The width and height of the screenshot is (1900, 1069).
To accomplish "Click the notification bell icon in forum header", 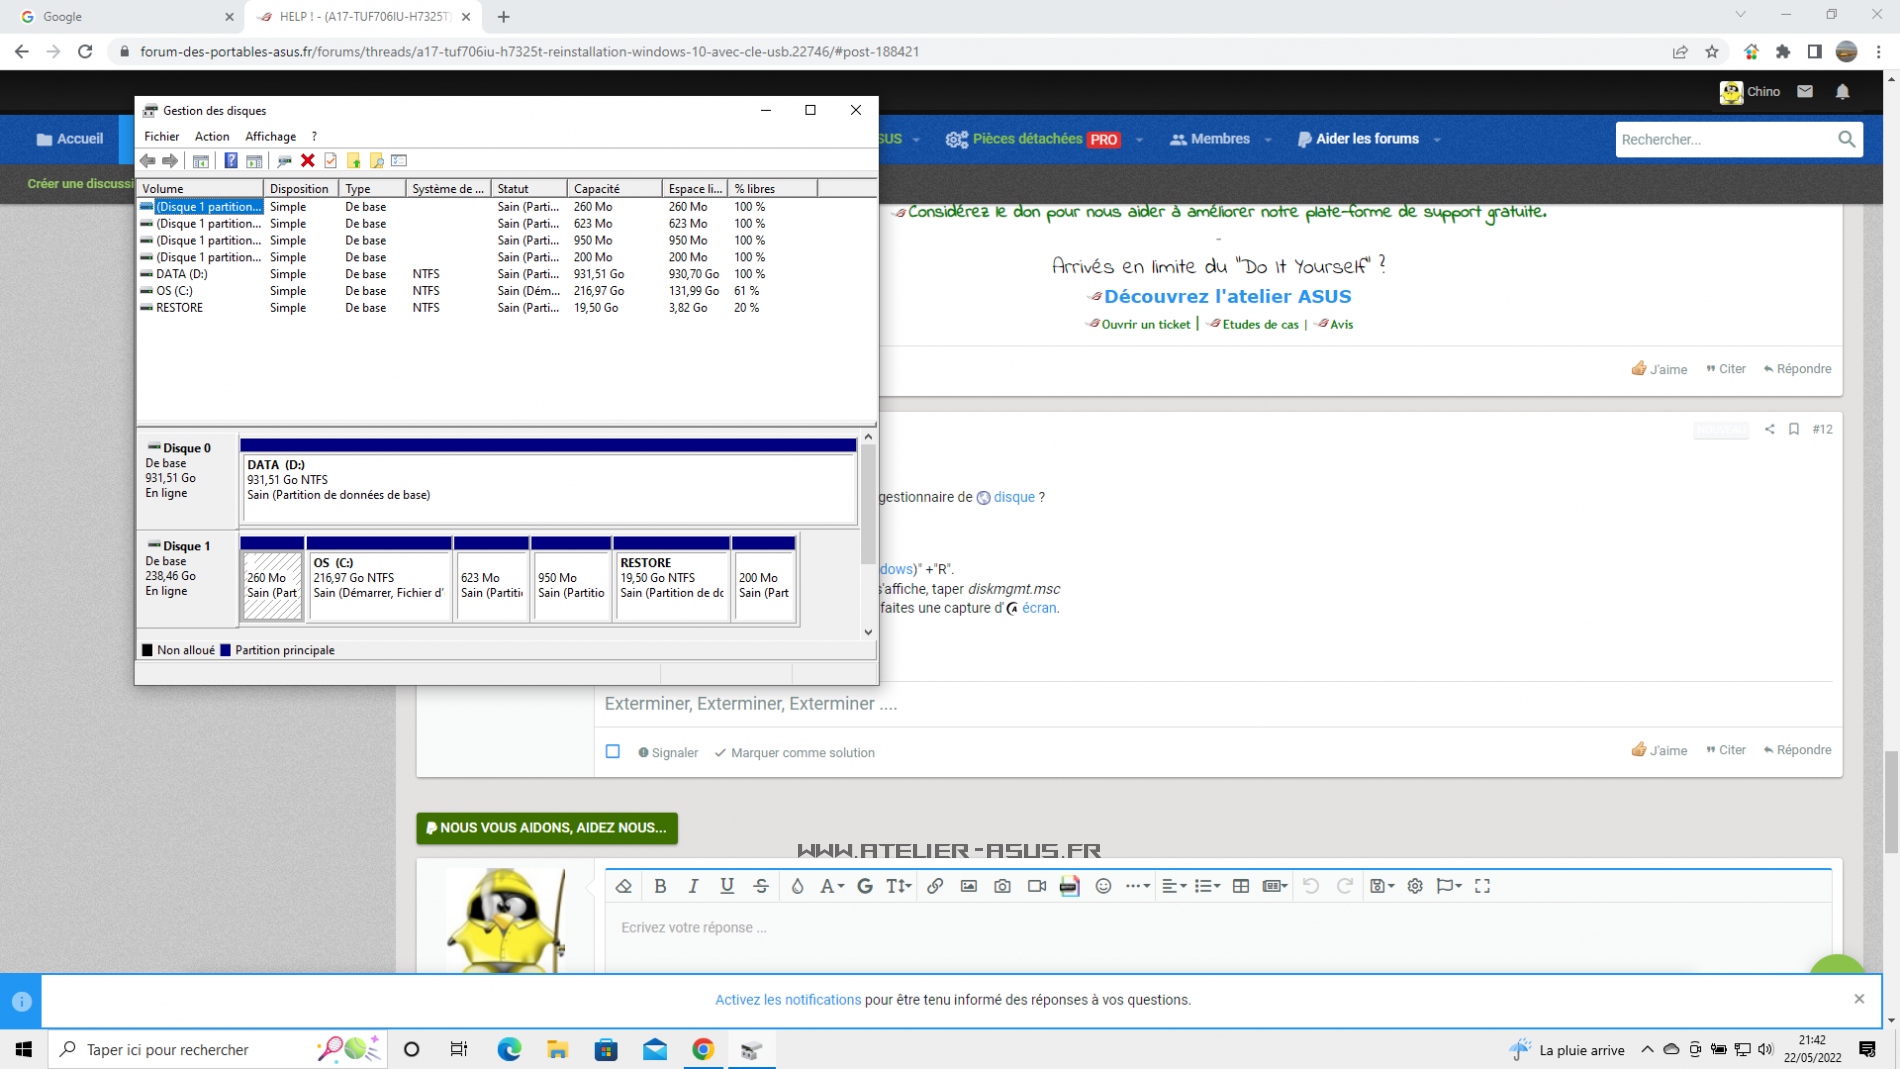I will point(1842,91).
